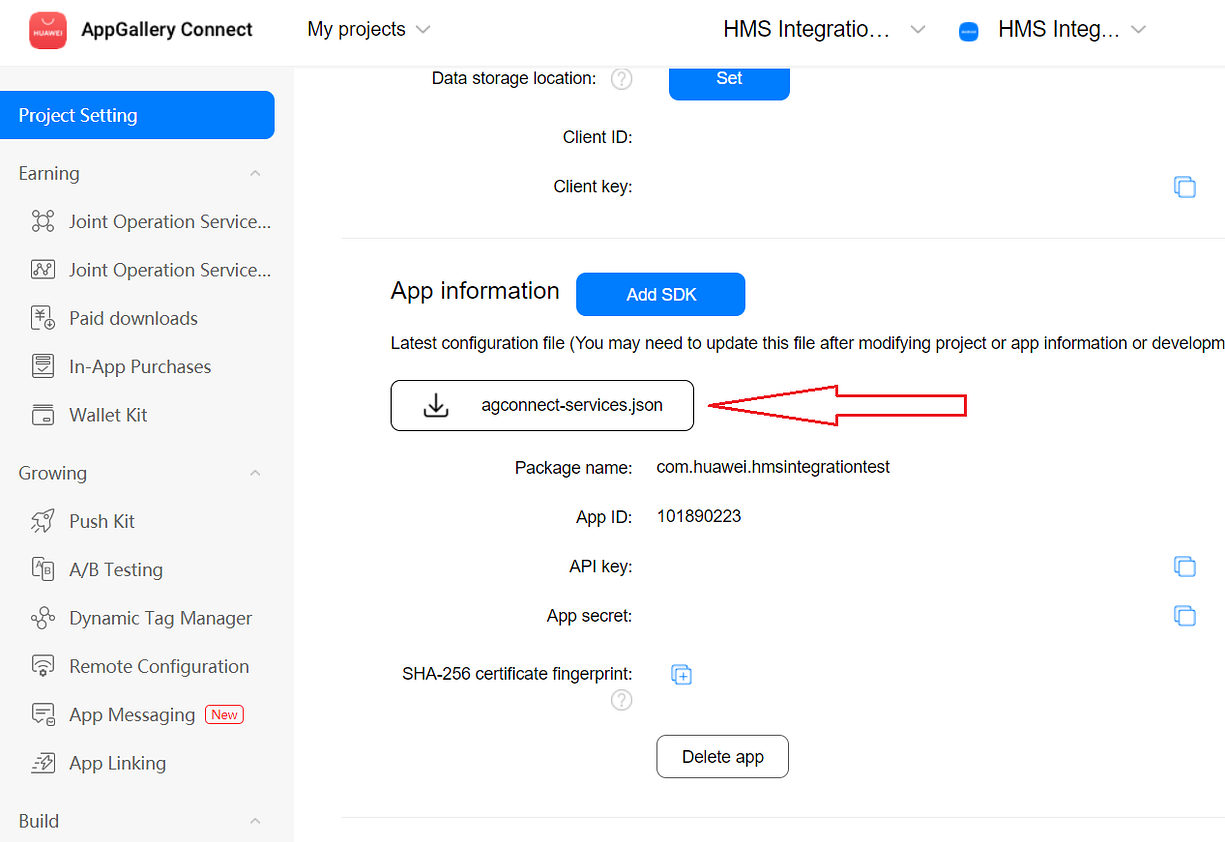1225x842 pixels.
Task: Select Project Setting in sidebar
Action: 137,115
